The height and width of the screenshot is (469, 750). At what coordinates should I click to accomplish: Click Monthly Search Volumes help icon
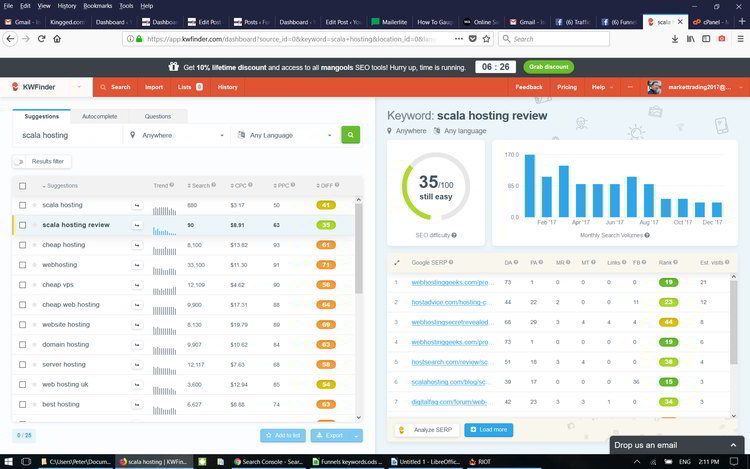[647, 235]
